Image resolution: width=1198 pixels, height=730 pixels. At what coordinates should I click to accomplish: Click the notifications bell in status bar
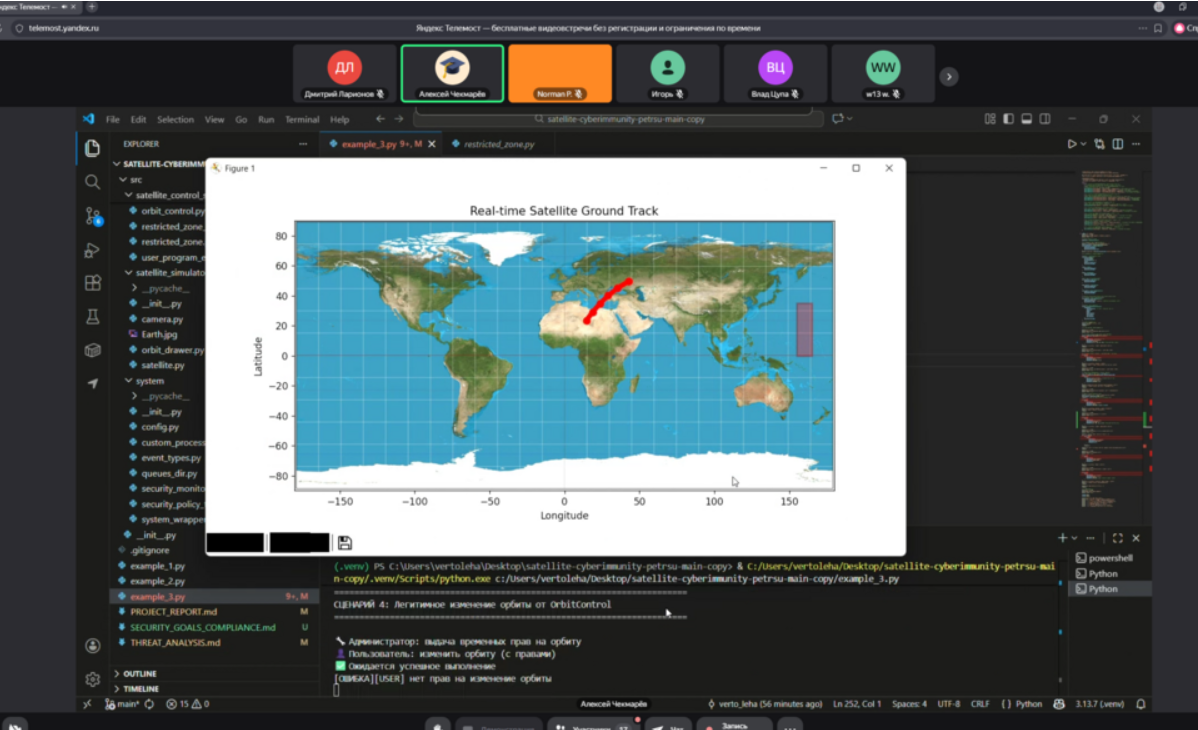(x=1139, y=704)
